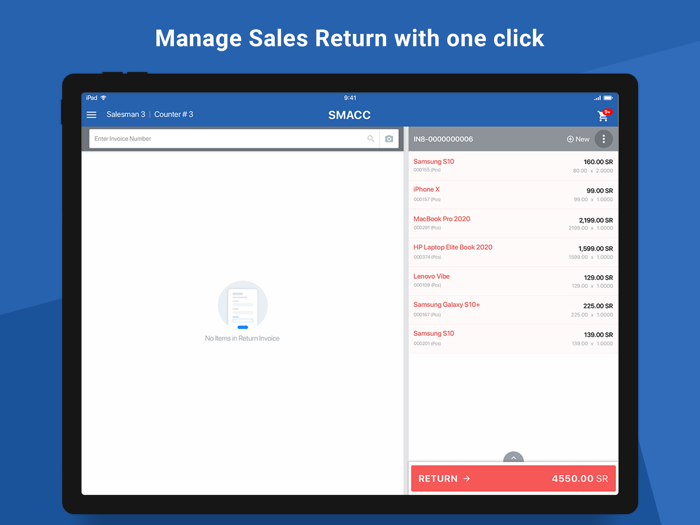Viewport: 700px width, 525px height.
Task: Select Samsung S10 139.00 SR row
Action: pos(513,338)
